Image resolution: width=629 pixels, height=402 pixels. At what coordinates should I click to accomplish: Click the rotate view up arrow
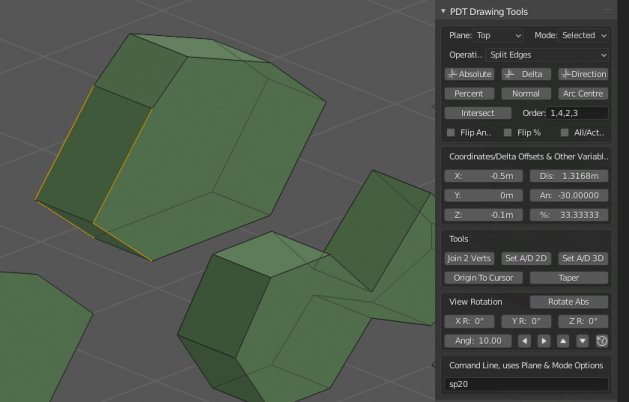pyautogui.click(x=564, y=341)
